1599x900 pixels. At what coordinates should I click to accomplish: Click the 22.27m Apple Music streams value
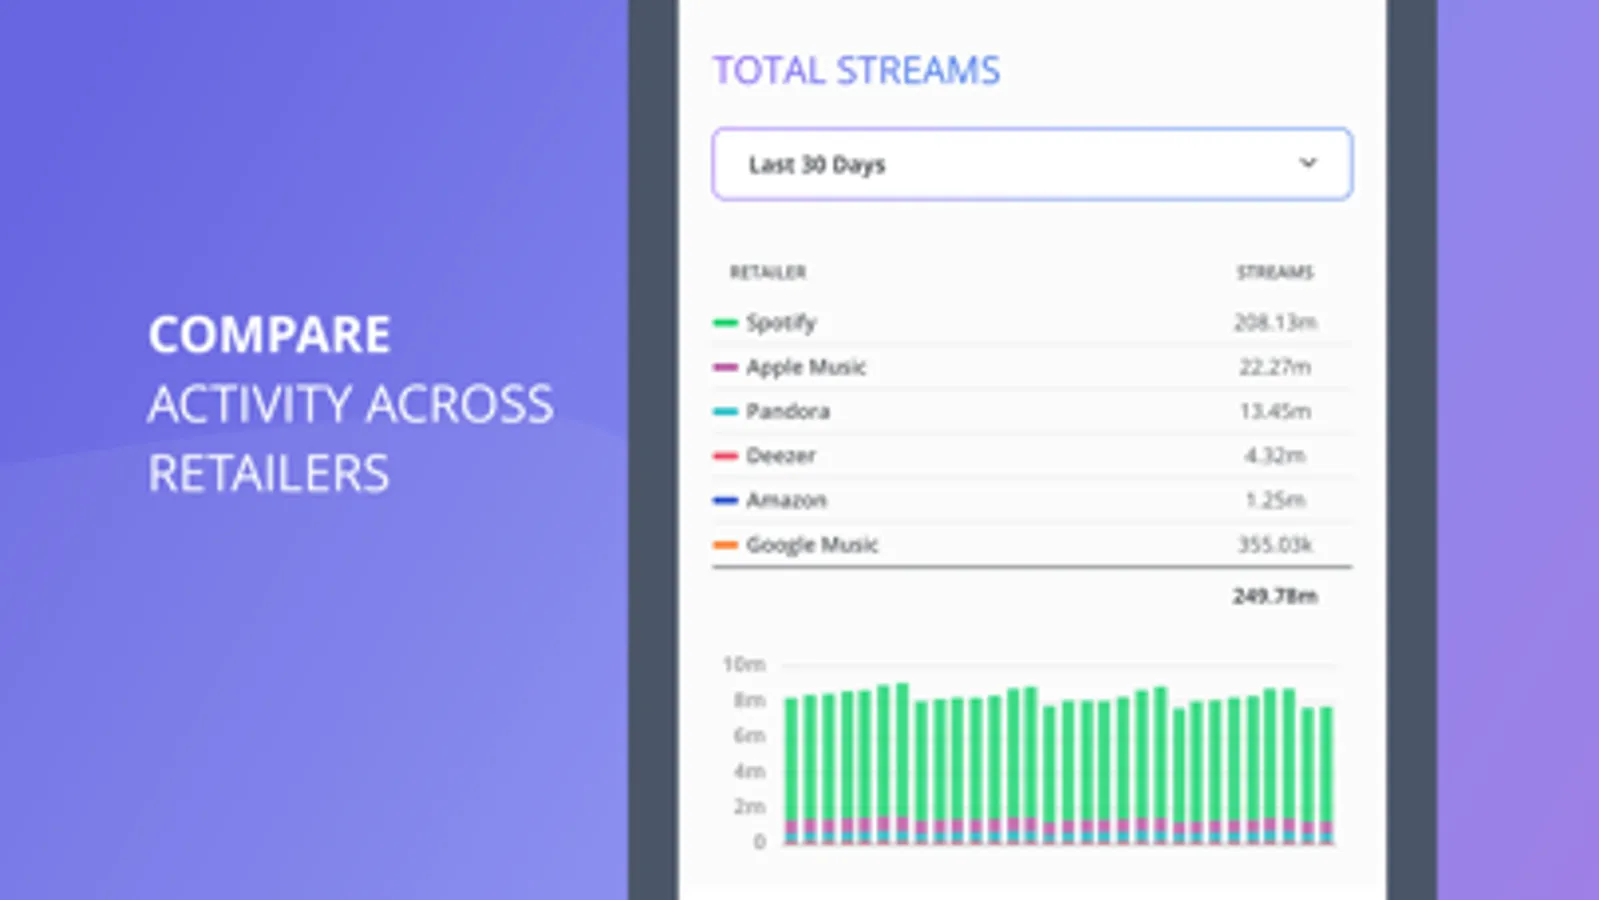(x=1275, y=367)
